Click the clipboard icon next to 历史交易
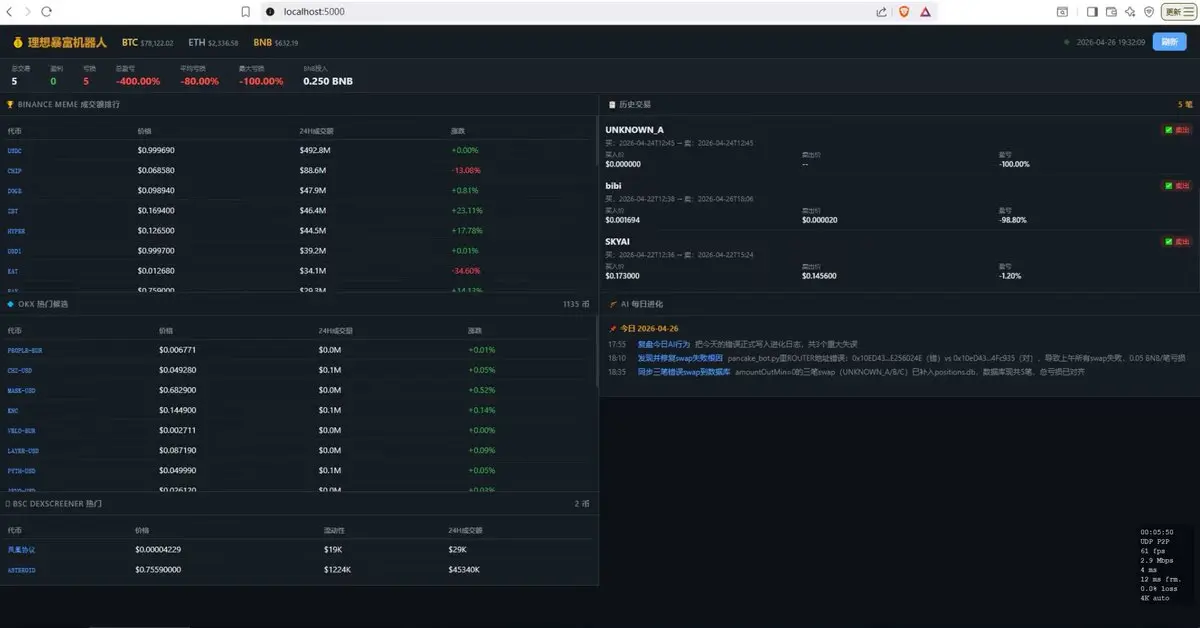 coord(612,104)
